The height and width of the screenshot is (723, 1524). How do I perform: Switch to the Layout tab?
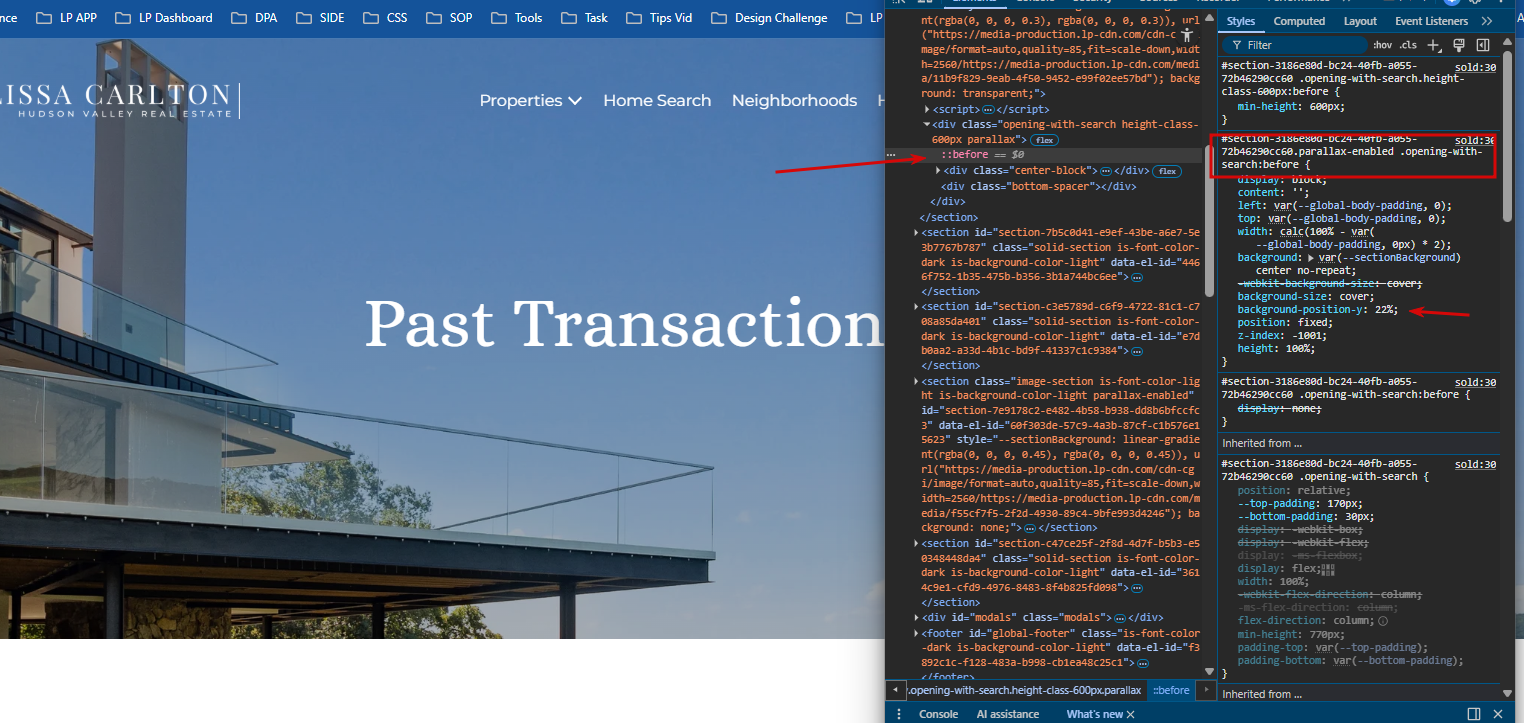[1360, 21]
